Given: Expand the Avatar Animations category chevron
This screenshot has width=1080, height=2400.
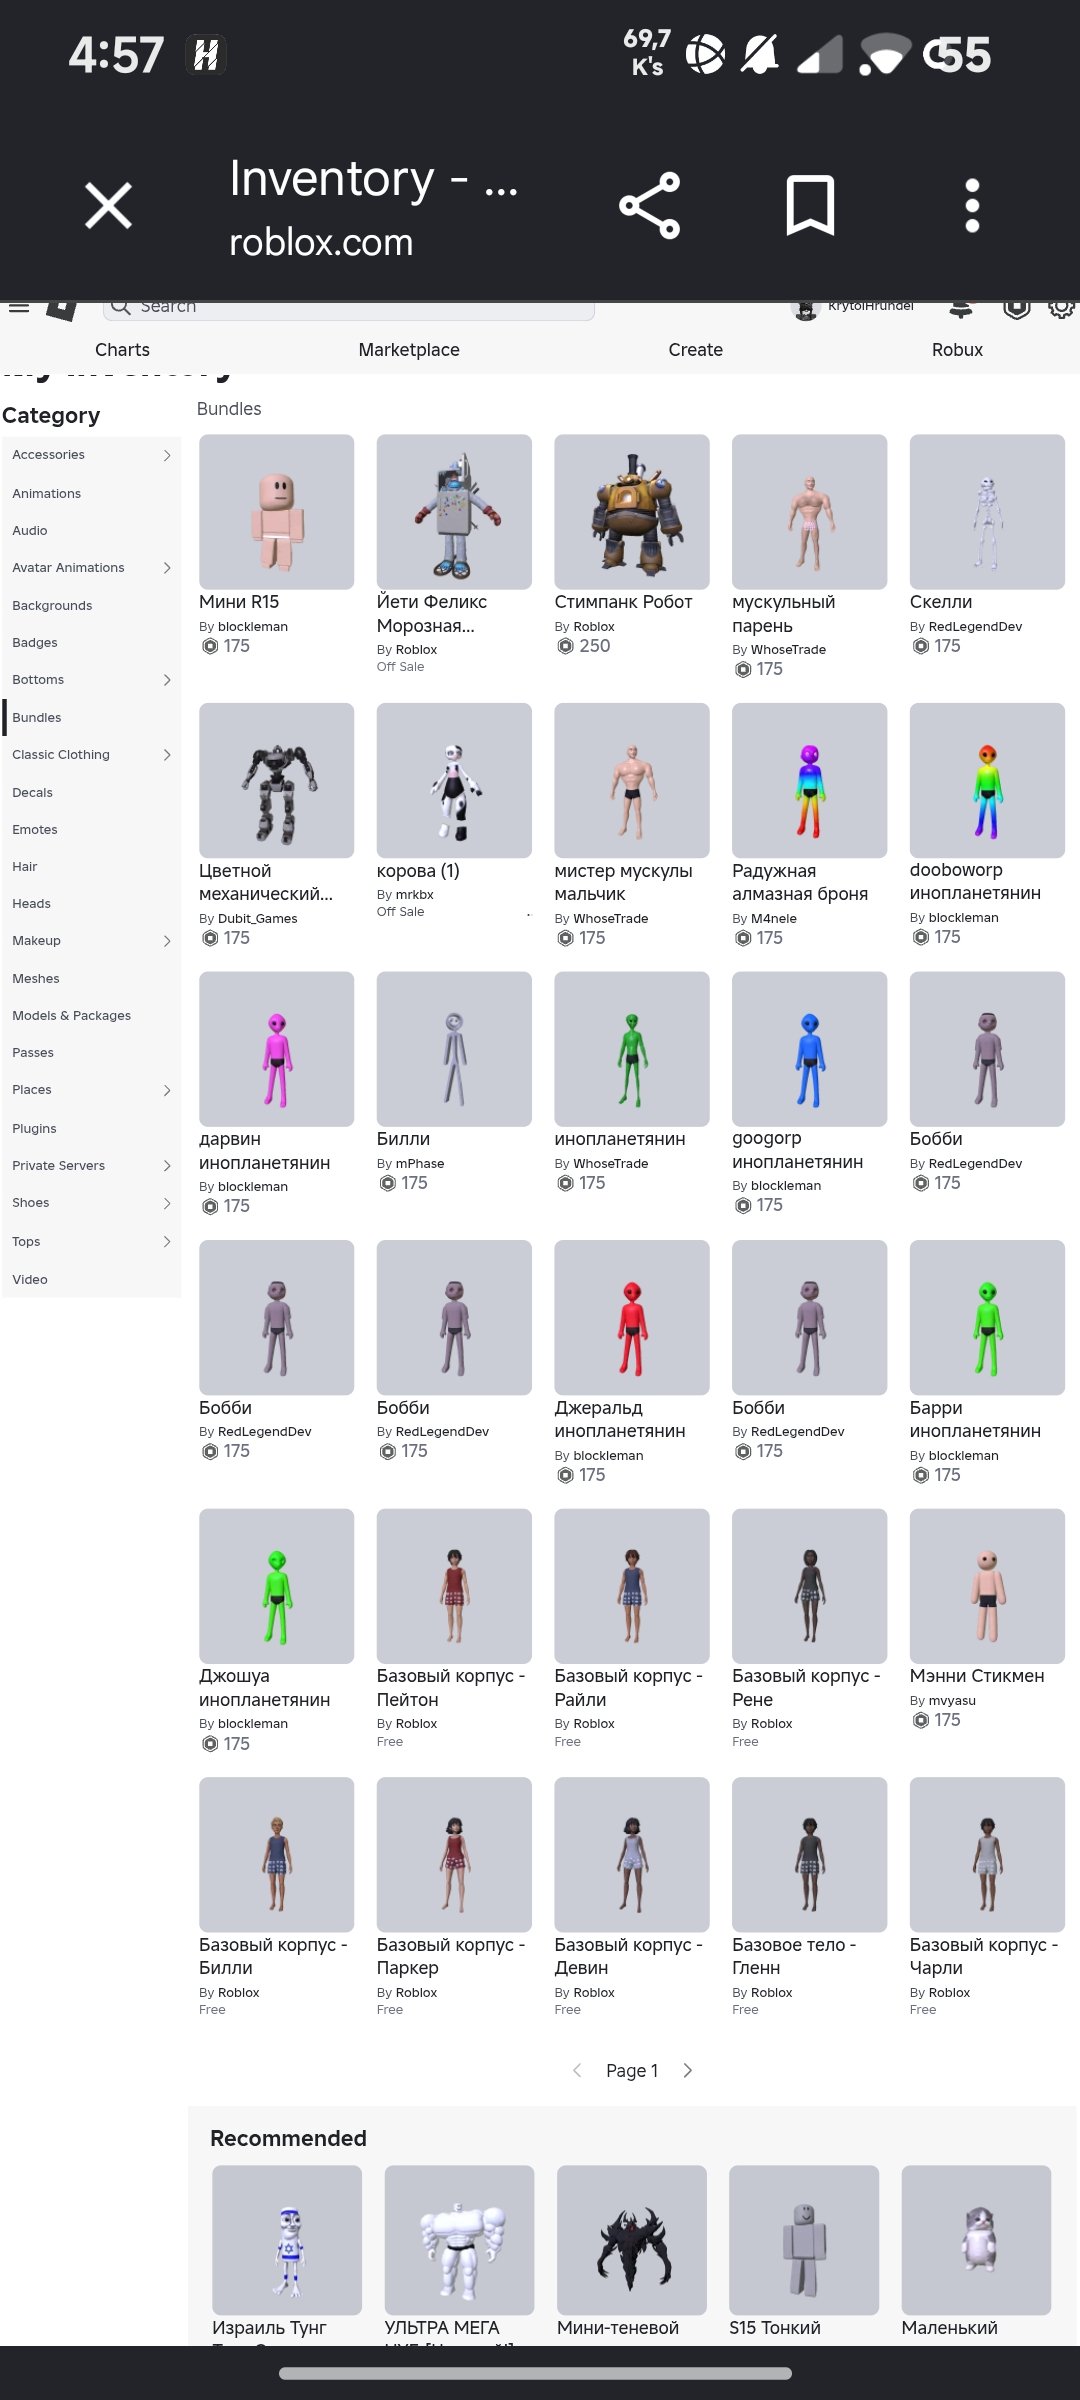Looking at the screenshot, I should coord(167,568).
